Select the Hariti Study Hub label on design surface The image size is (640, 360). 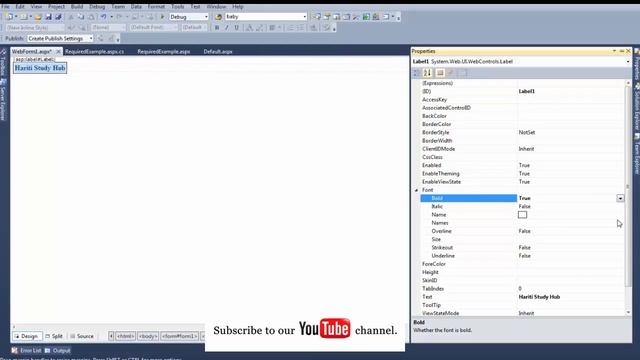[40, 68]
